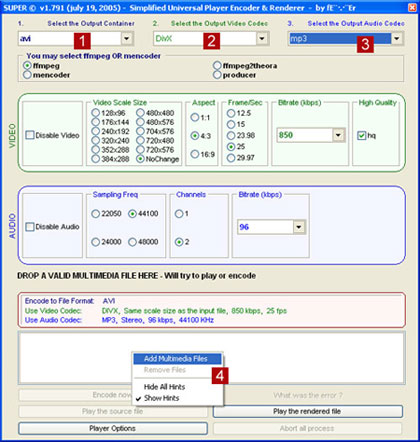Click the 'Encode to File Format:' summary line

(70, 301)
